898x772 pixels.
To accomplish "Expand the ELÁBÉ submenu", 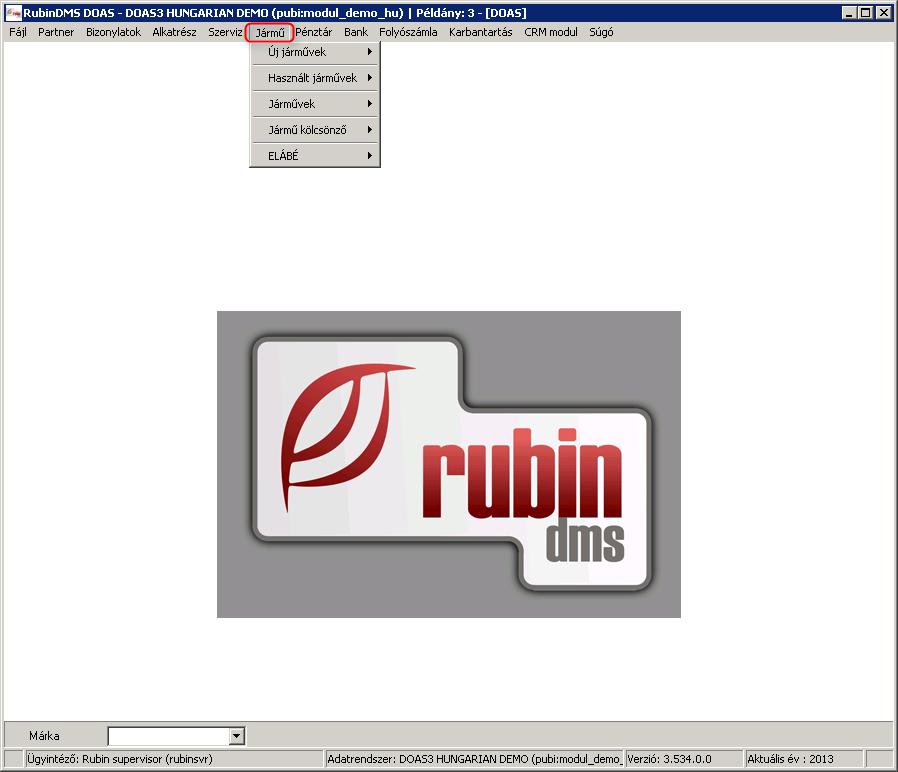I will click(x=315, y=156).
